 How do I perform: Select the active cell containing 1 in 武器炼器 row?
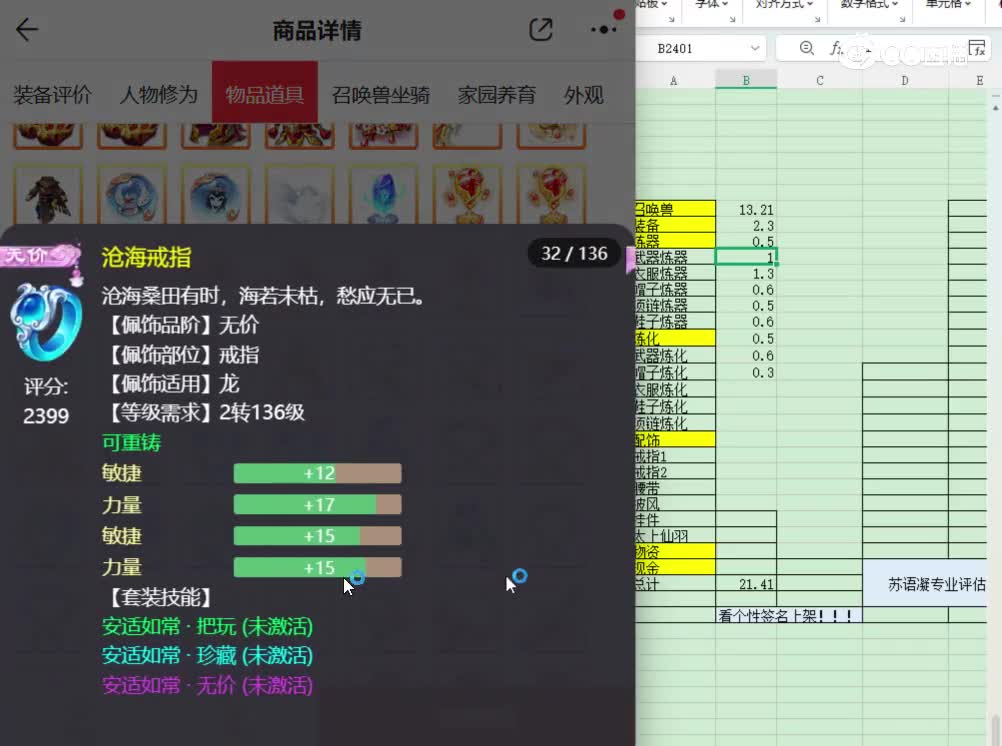(746, 257)
